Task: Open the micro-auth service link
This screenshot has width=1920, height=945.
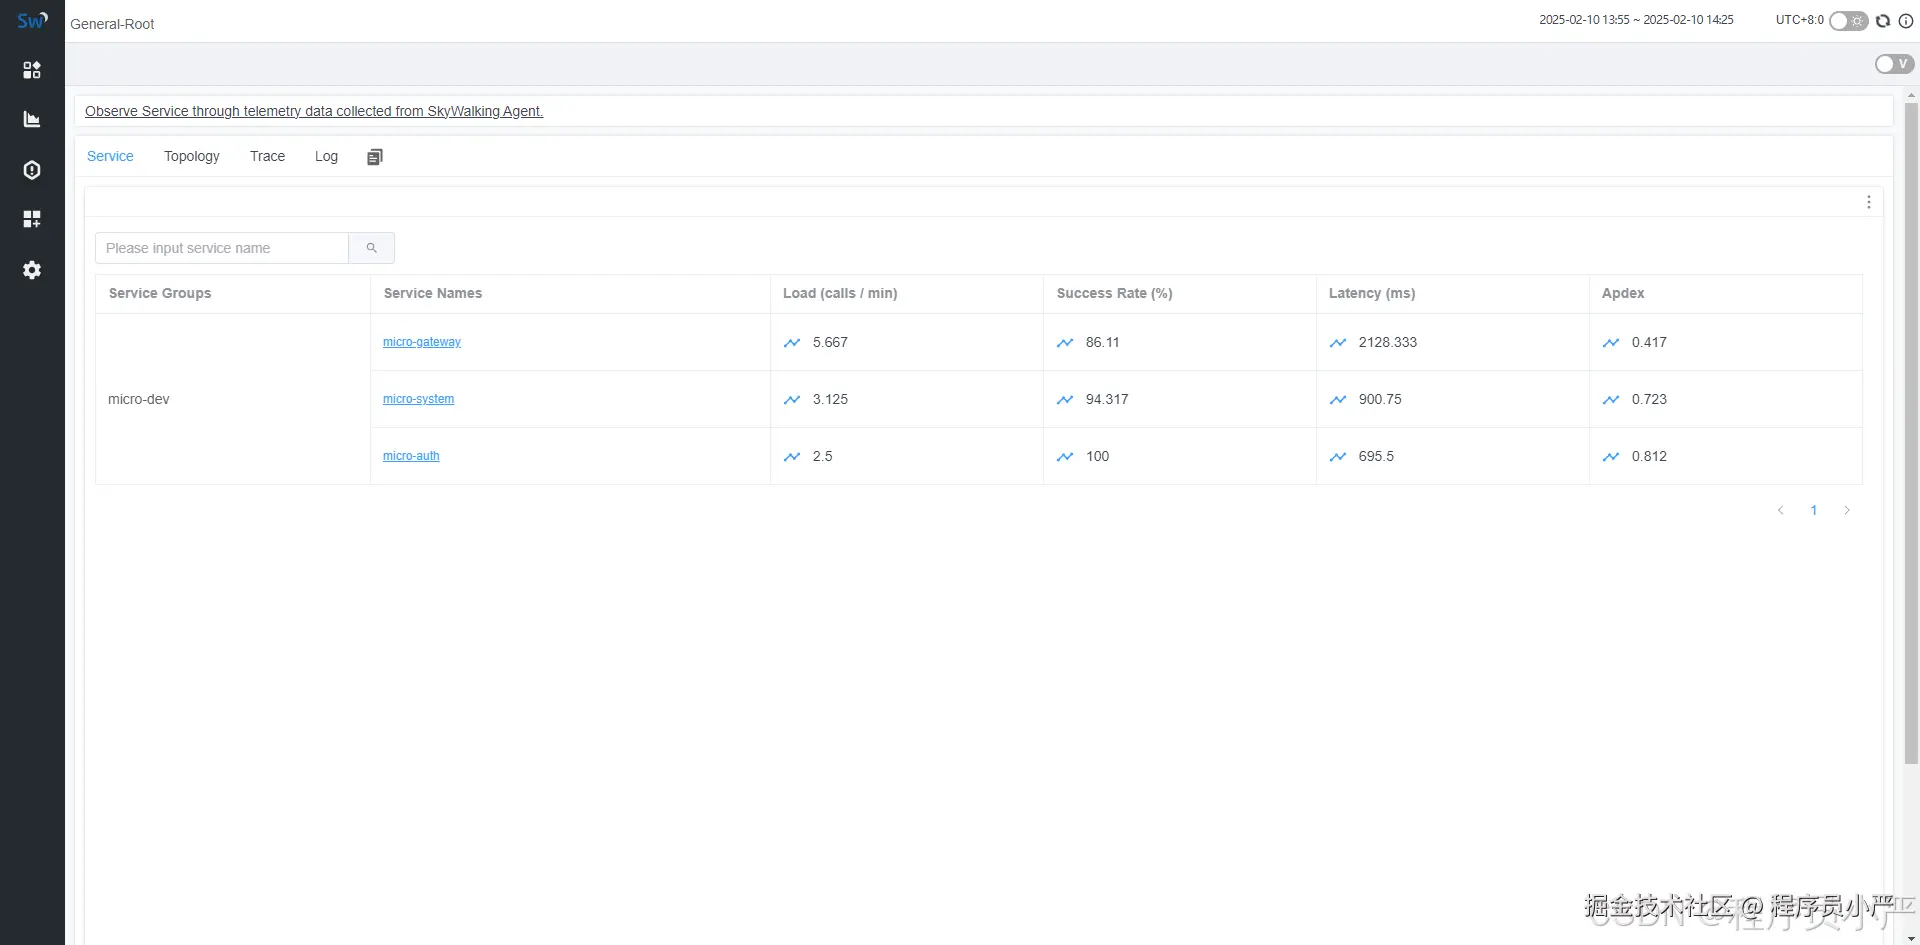Action: [x=411, y=456]
